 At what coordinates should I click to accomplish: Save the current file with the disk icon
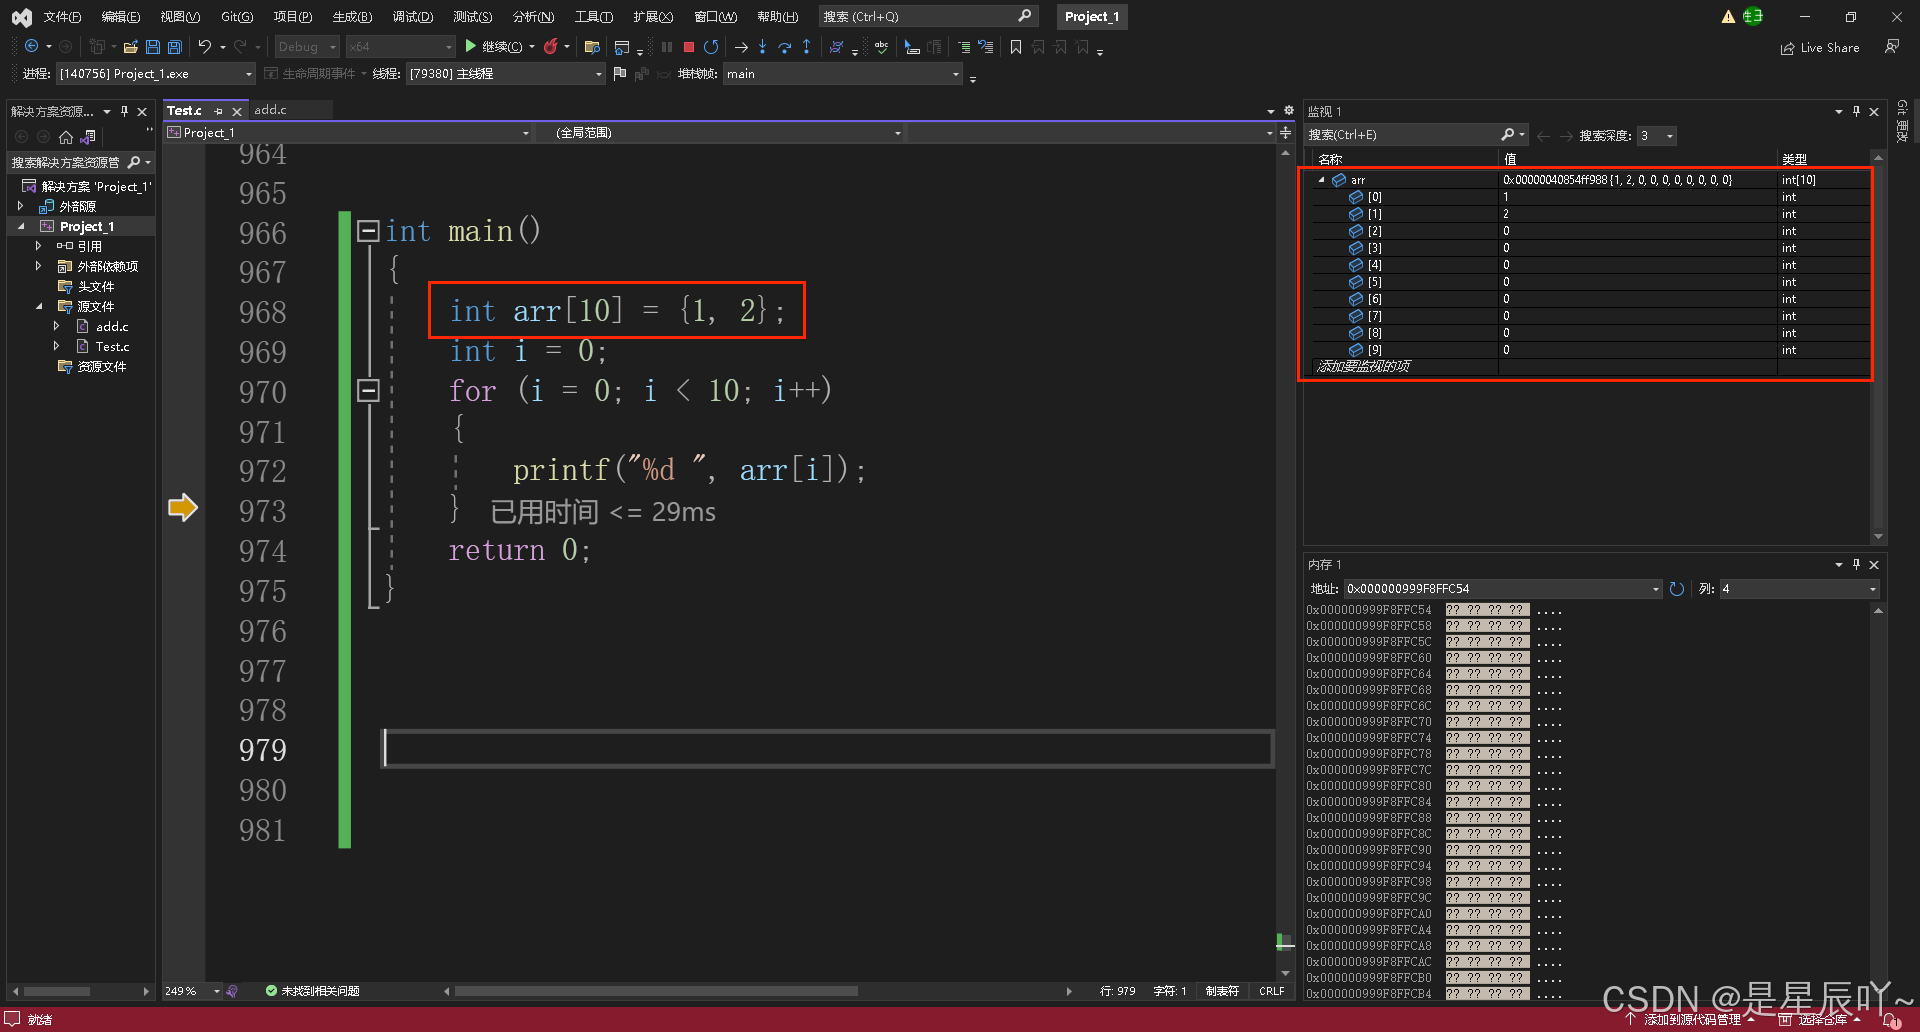point(152,46)
